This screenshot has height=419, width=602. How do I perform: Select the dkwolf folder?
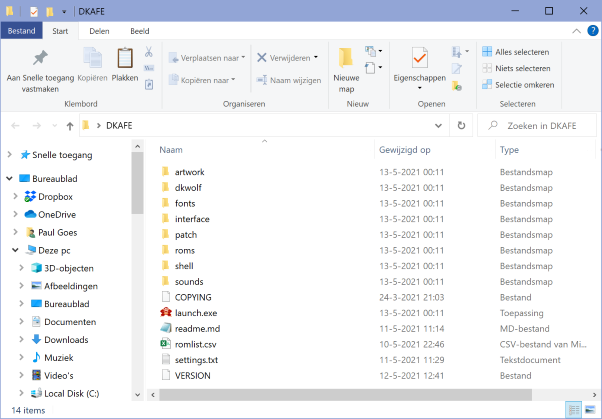tap(188, 187)
